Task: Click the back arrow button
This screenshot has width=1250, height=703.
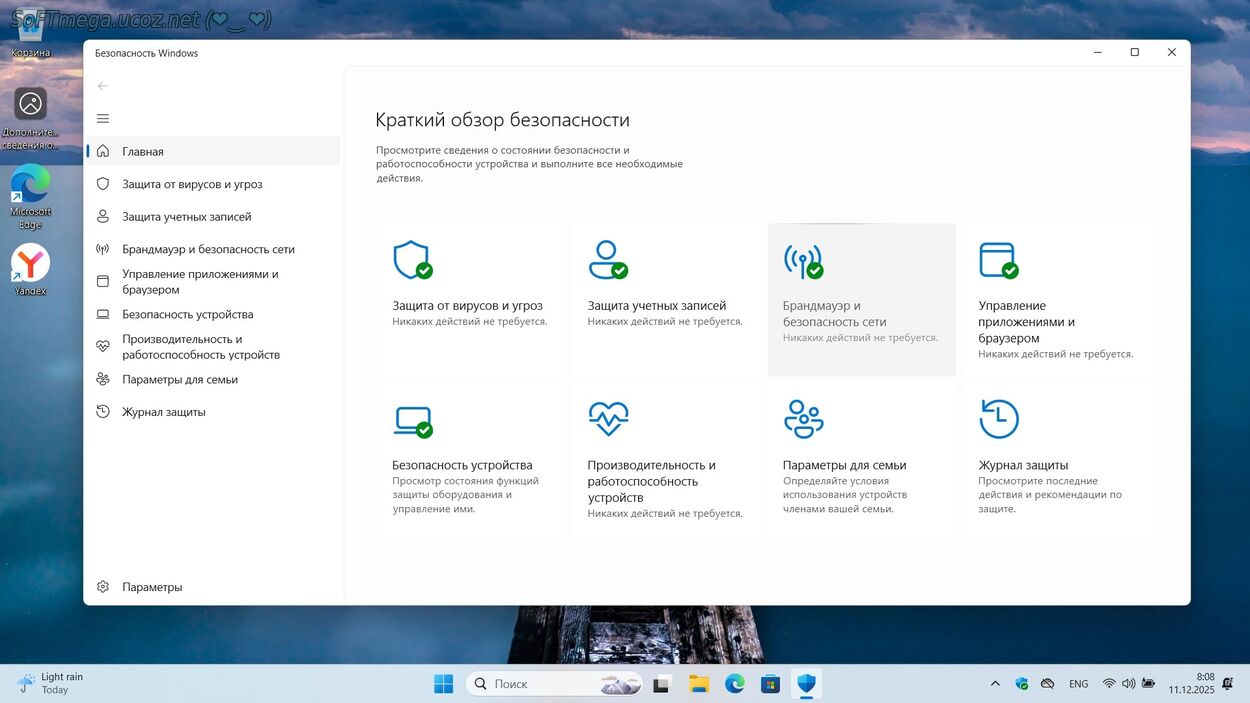Action: (x=102, y=86)
